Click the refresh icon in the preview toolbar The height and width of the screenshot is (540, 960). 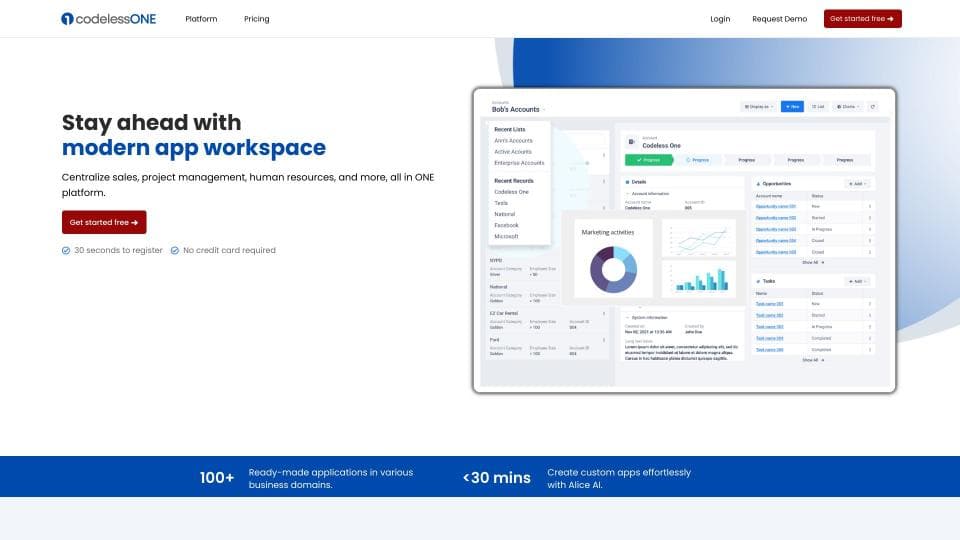[873, 107]
